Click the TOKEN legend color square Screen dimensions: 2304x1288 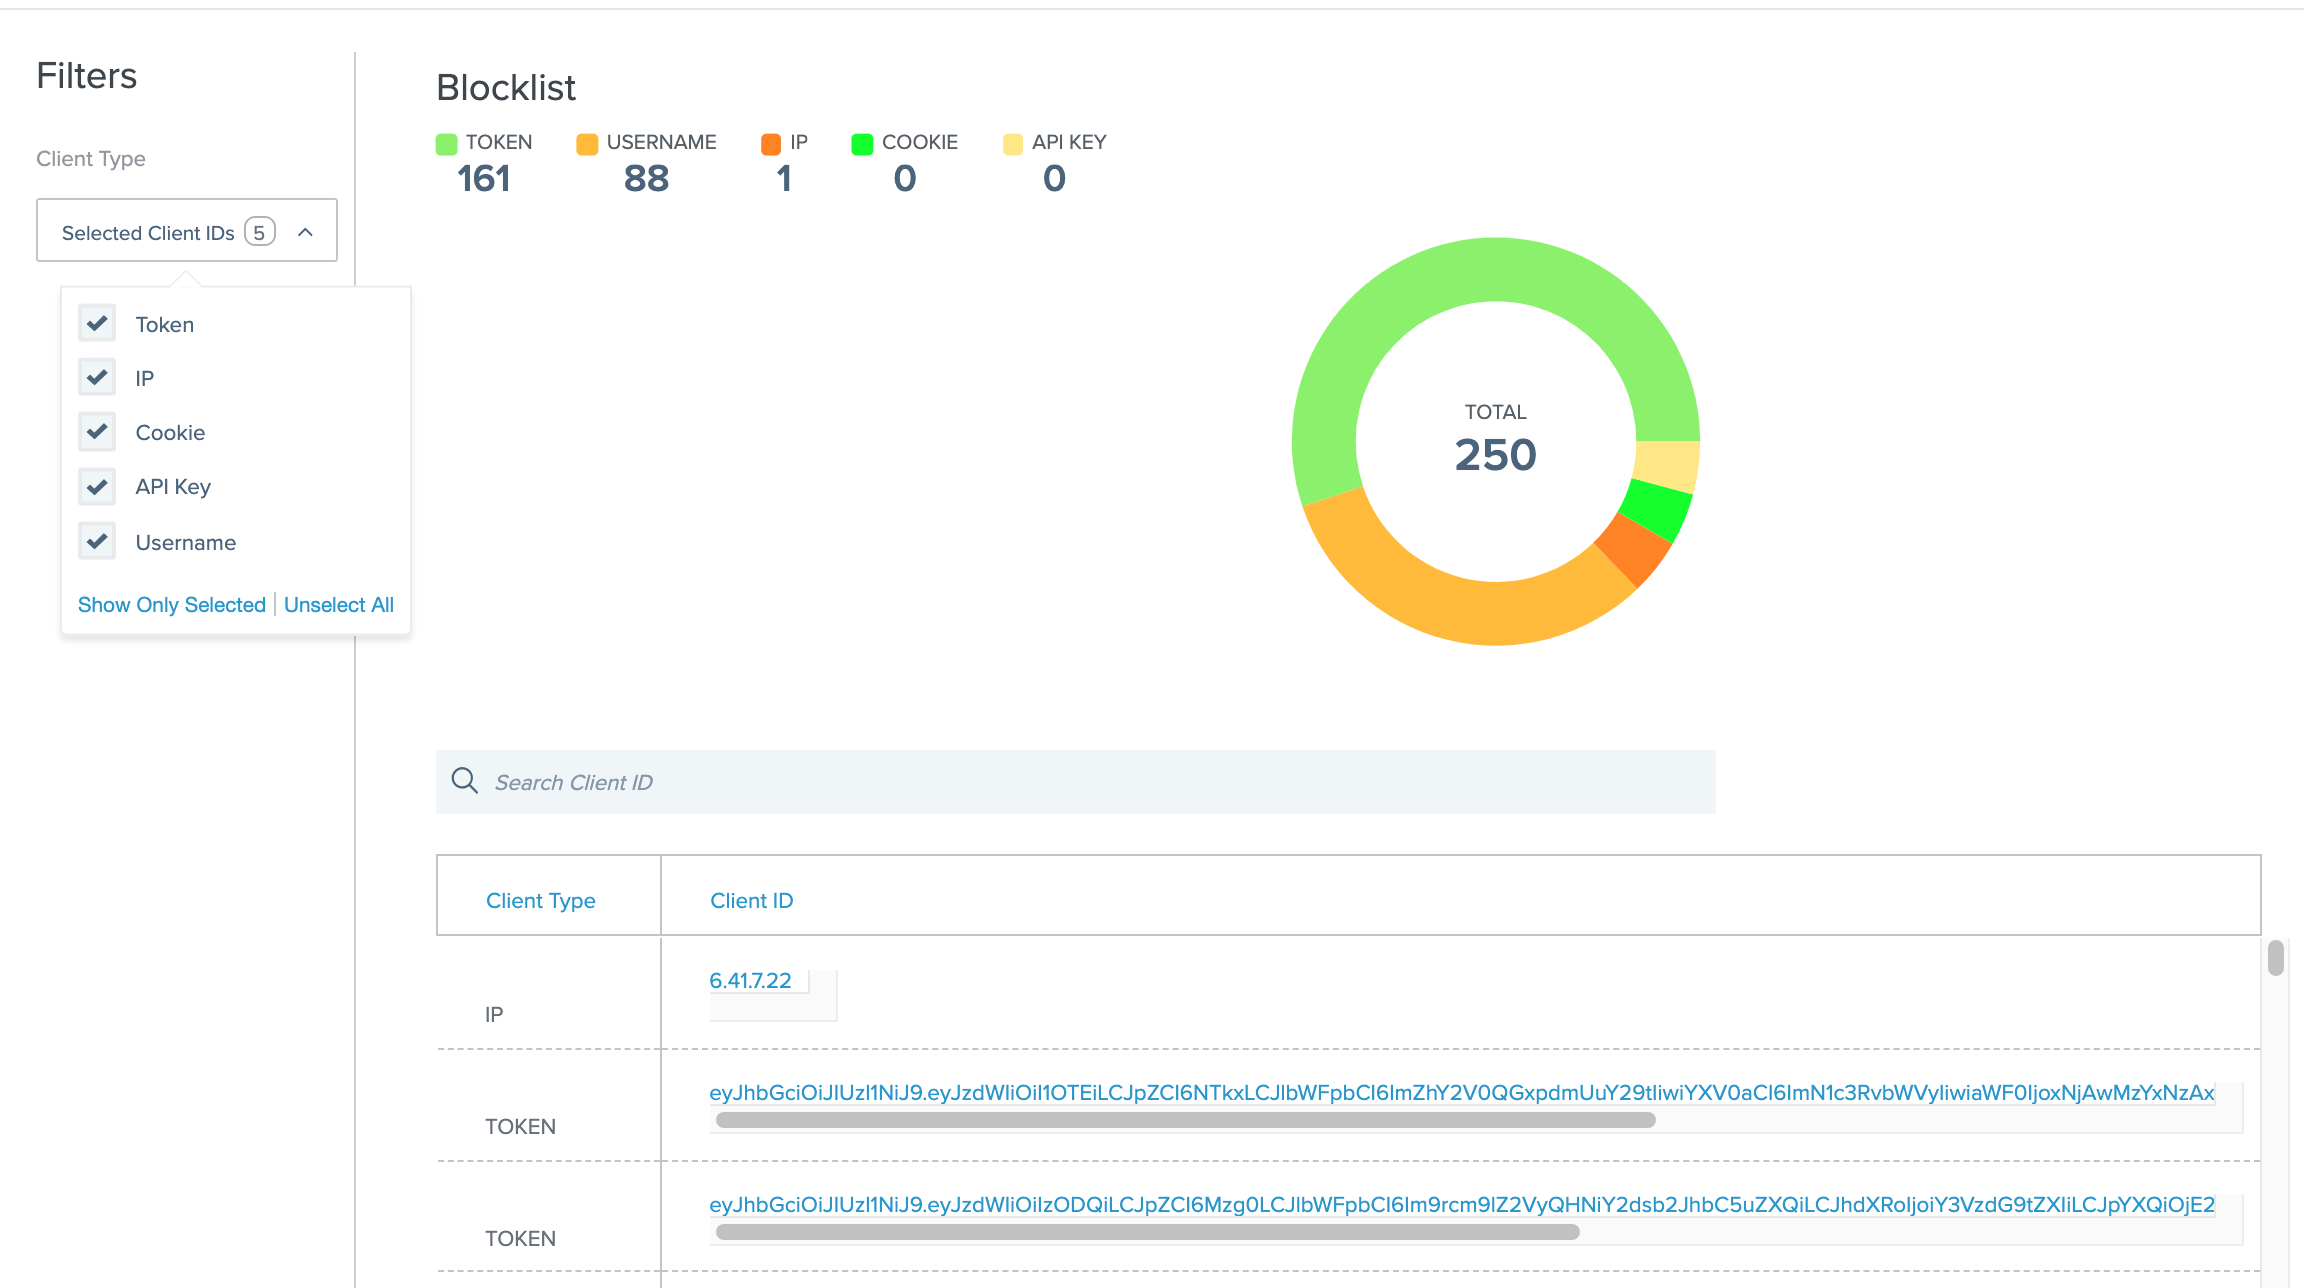click(x=447, y=144)
